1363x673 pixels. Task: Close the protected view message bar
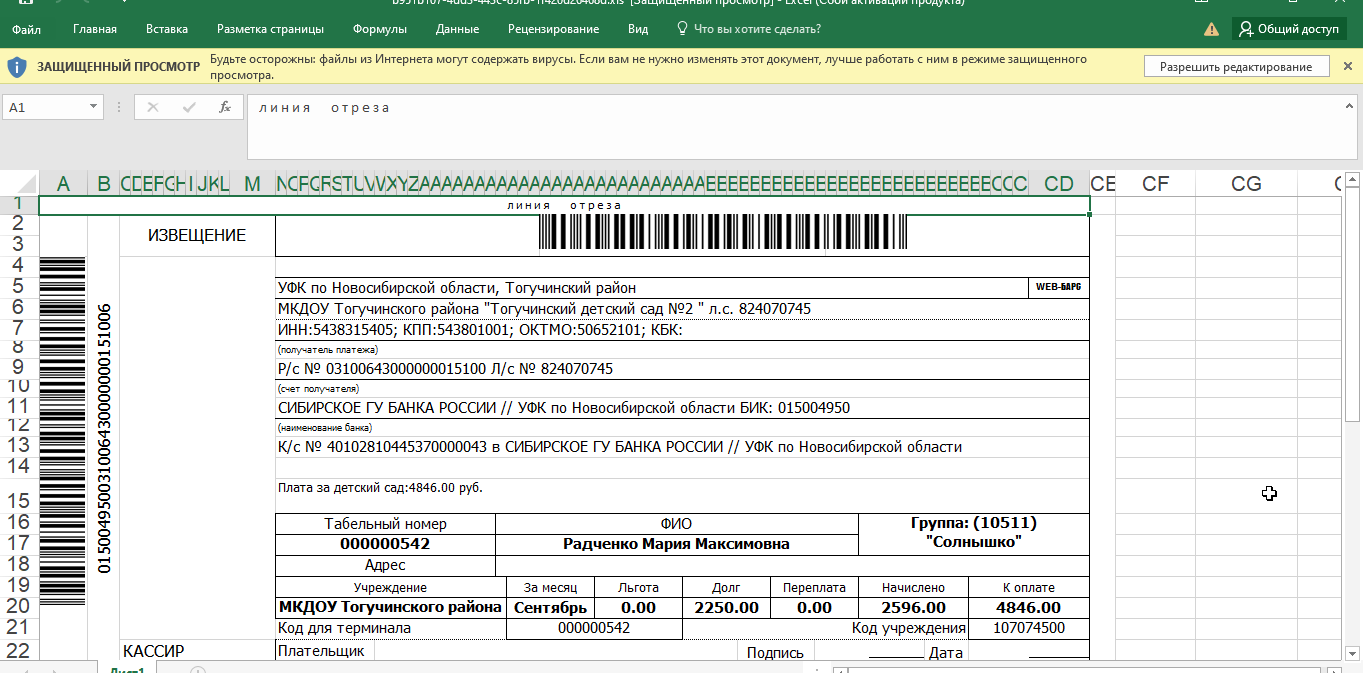(x=1347, y=66)
